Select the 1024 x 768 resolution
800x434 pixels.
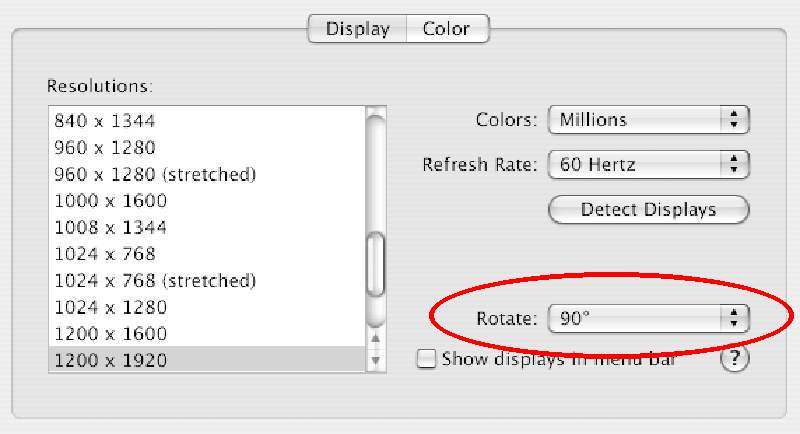click(207, 253)
